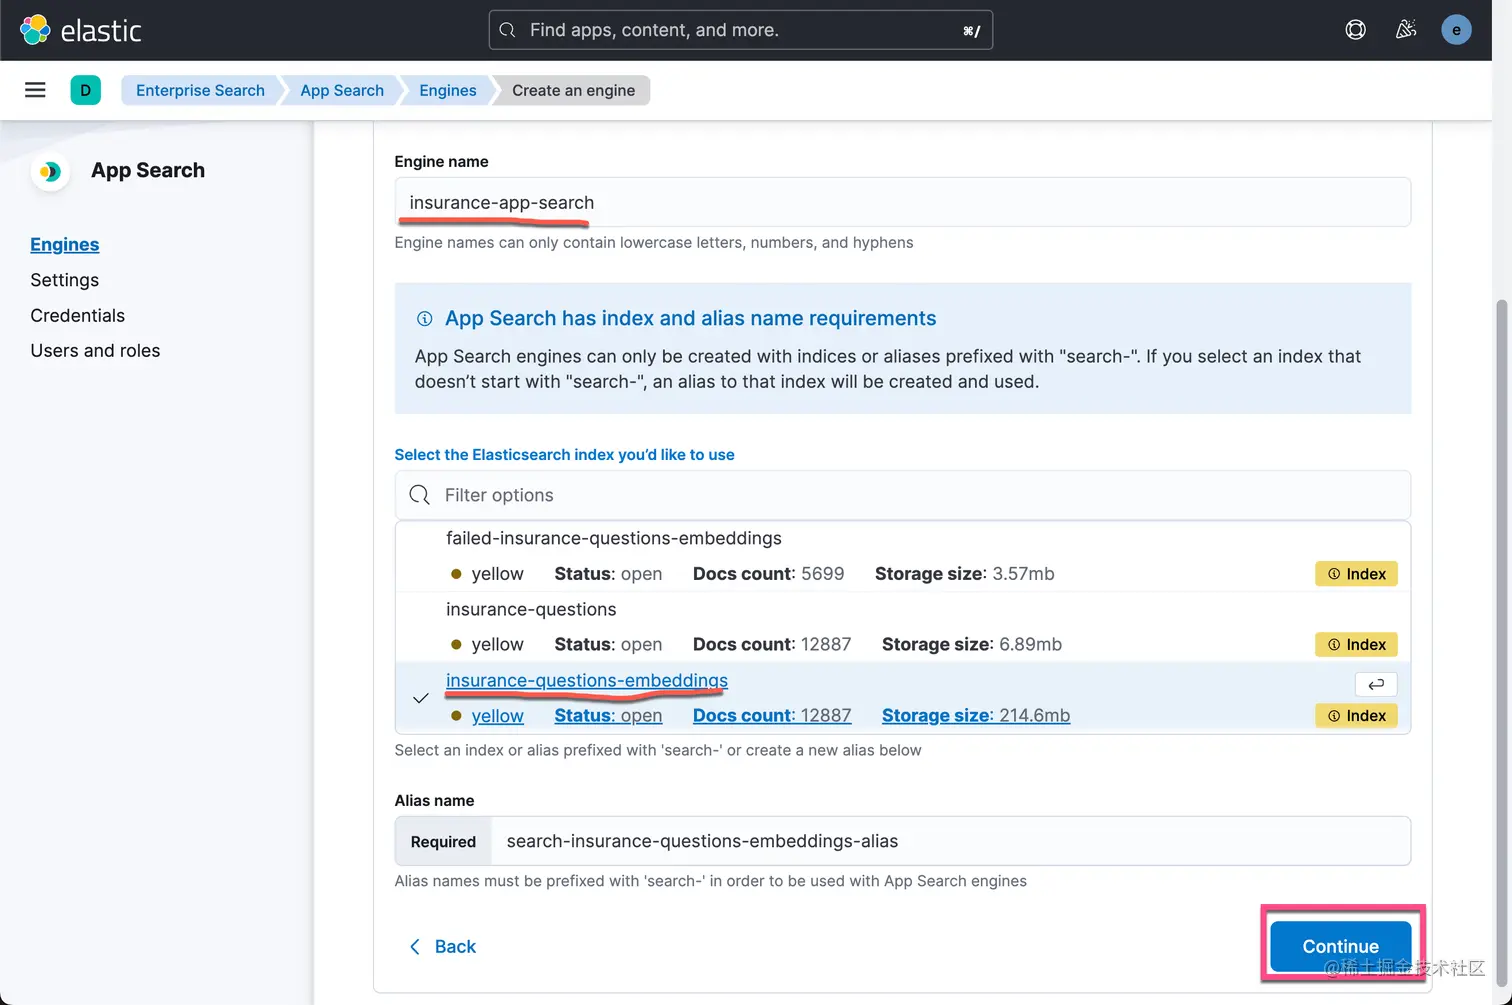Go Back to the previous step
The image size is (1512, 1005).
click(443, 946)
